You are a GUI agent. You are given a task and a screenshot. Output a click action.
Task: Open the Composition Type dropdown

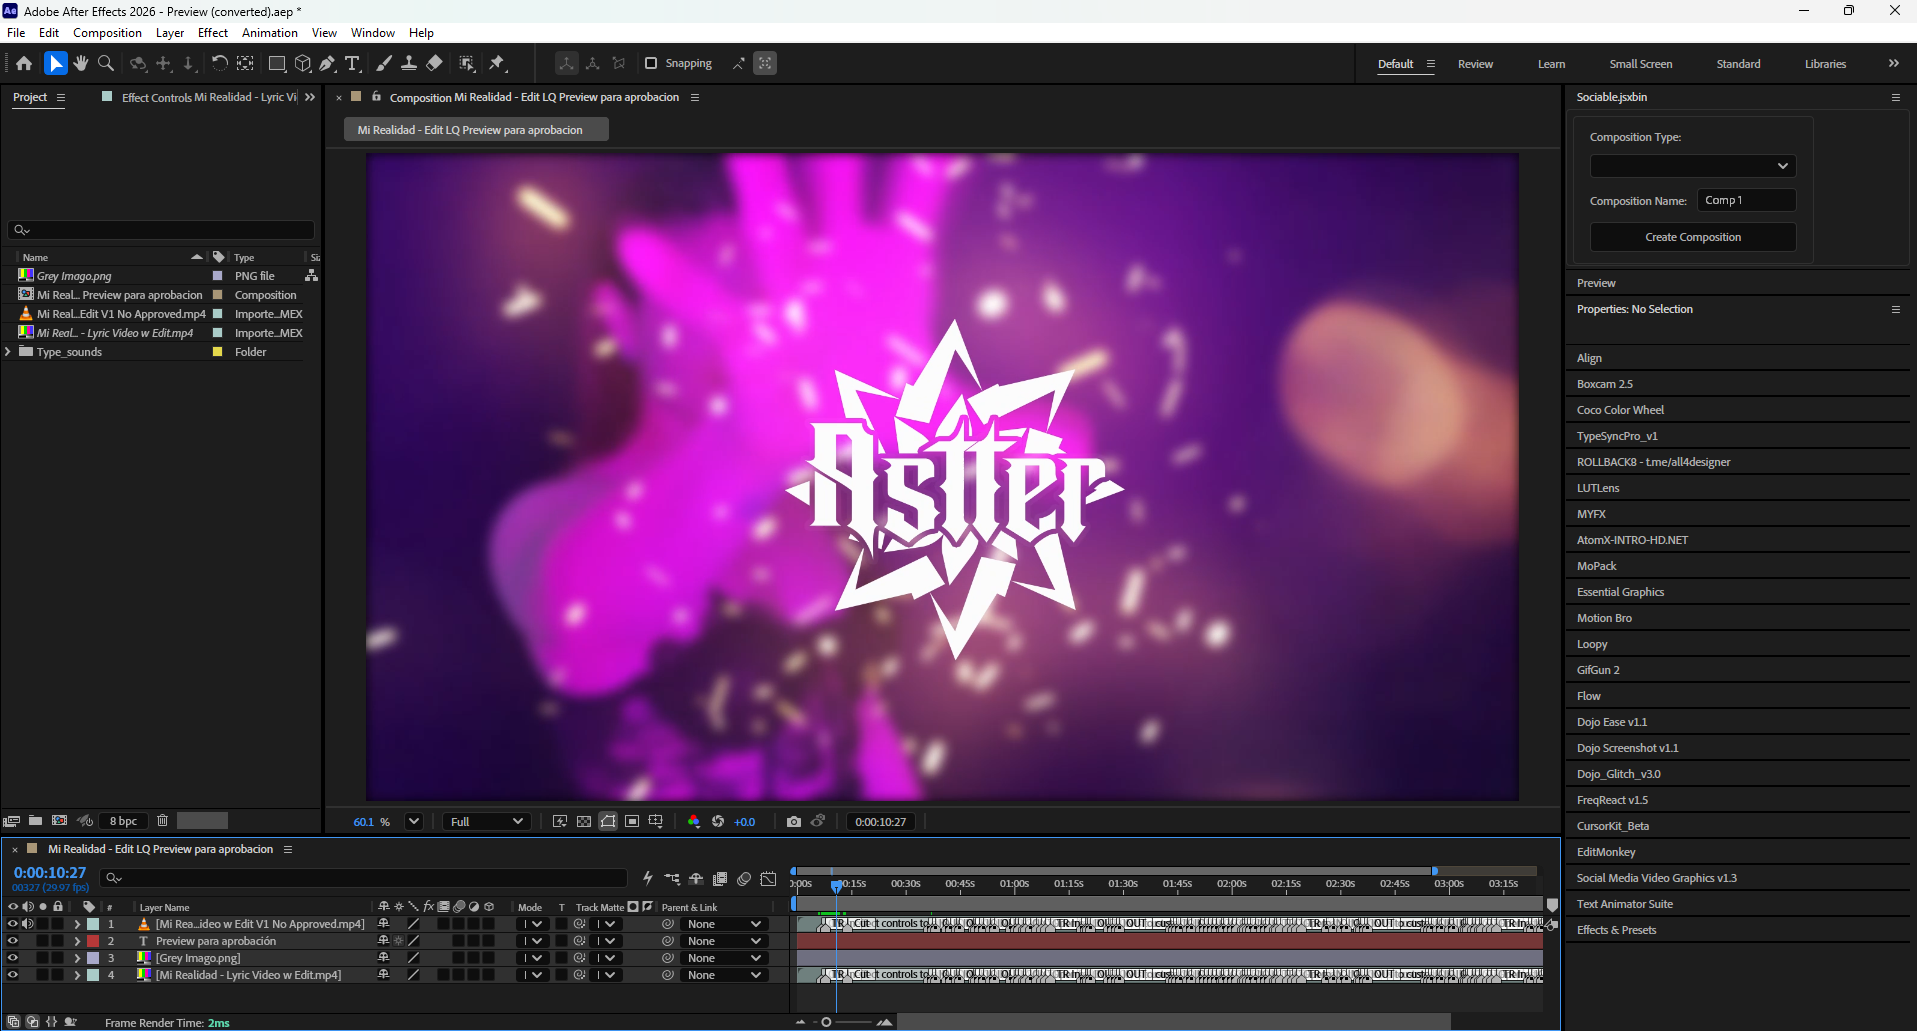pyautogui.click(x=1692, y=166)
